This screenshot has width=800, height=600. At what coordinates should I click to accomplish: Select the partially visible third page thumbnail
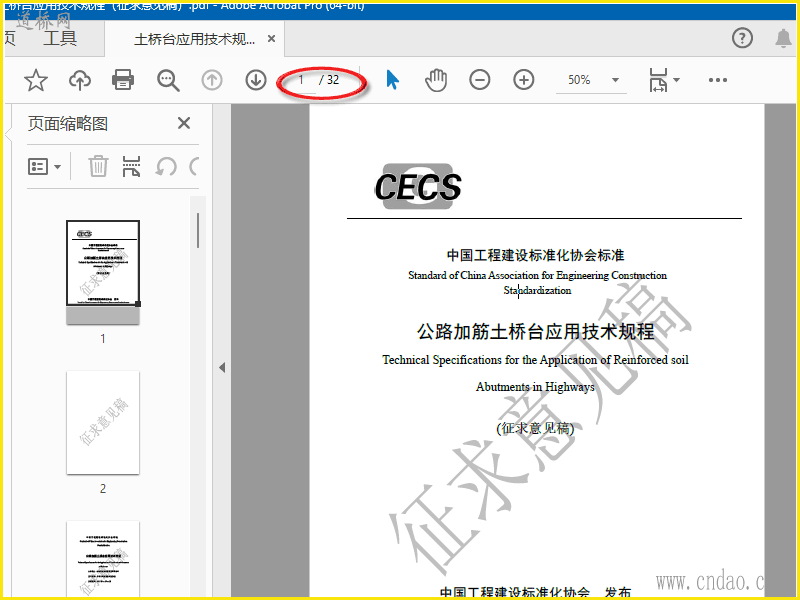[x=103, y=559]
